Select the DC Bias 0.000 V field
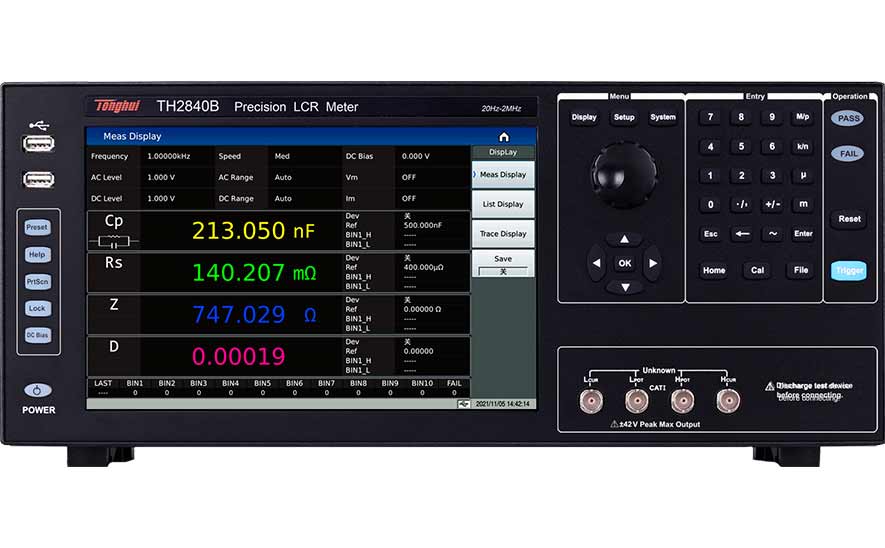The width and height of the screenshot is (885, 548). (416, 156)
